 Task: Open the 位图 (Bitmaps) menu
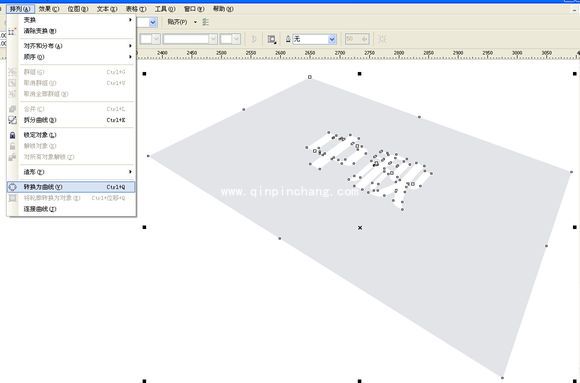pyautogui.click(x=78, y=9)
